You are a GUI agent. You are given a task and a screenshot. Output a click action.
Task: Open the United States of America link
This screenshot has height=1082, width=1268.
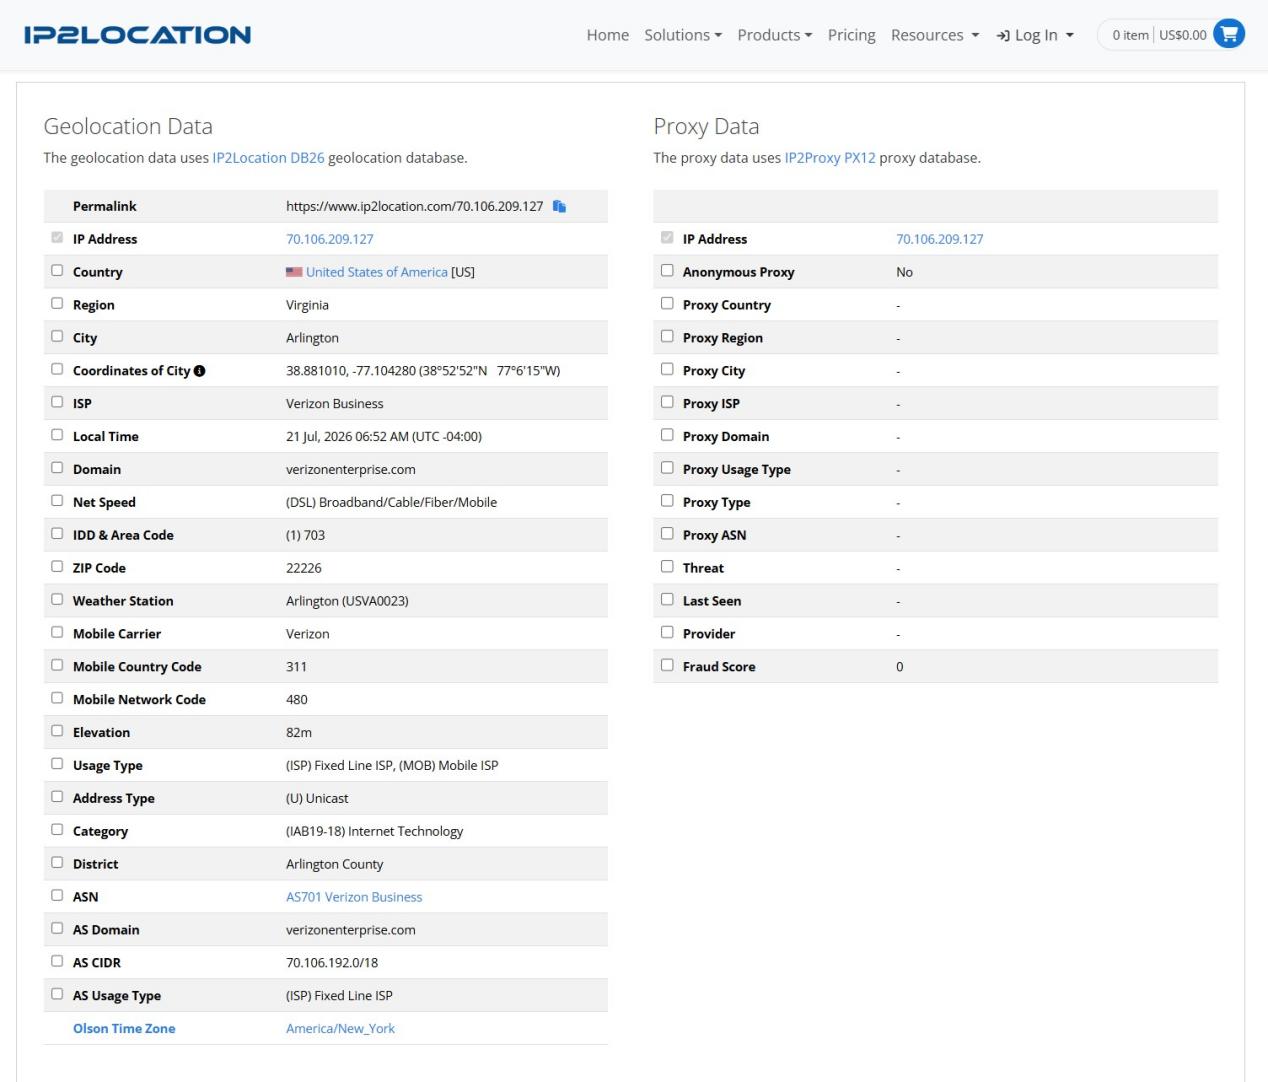377,272
